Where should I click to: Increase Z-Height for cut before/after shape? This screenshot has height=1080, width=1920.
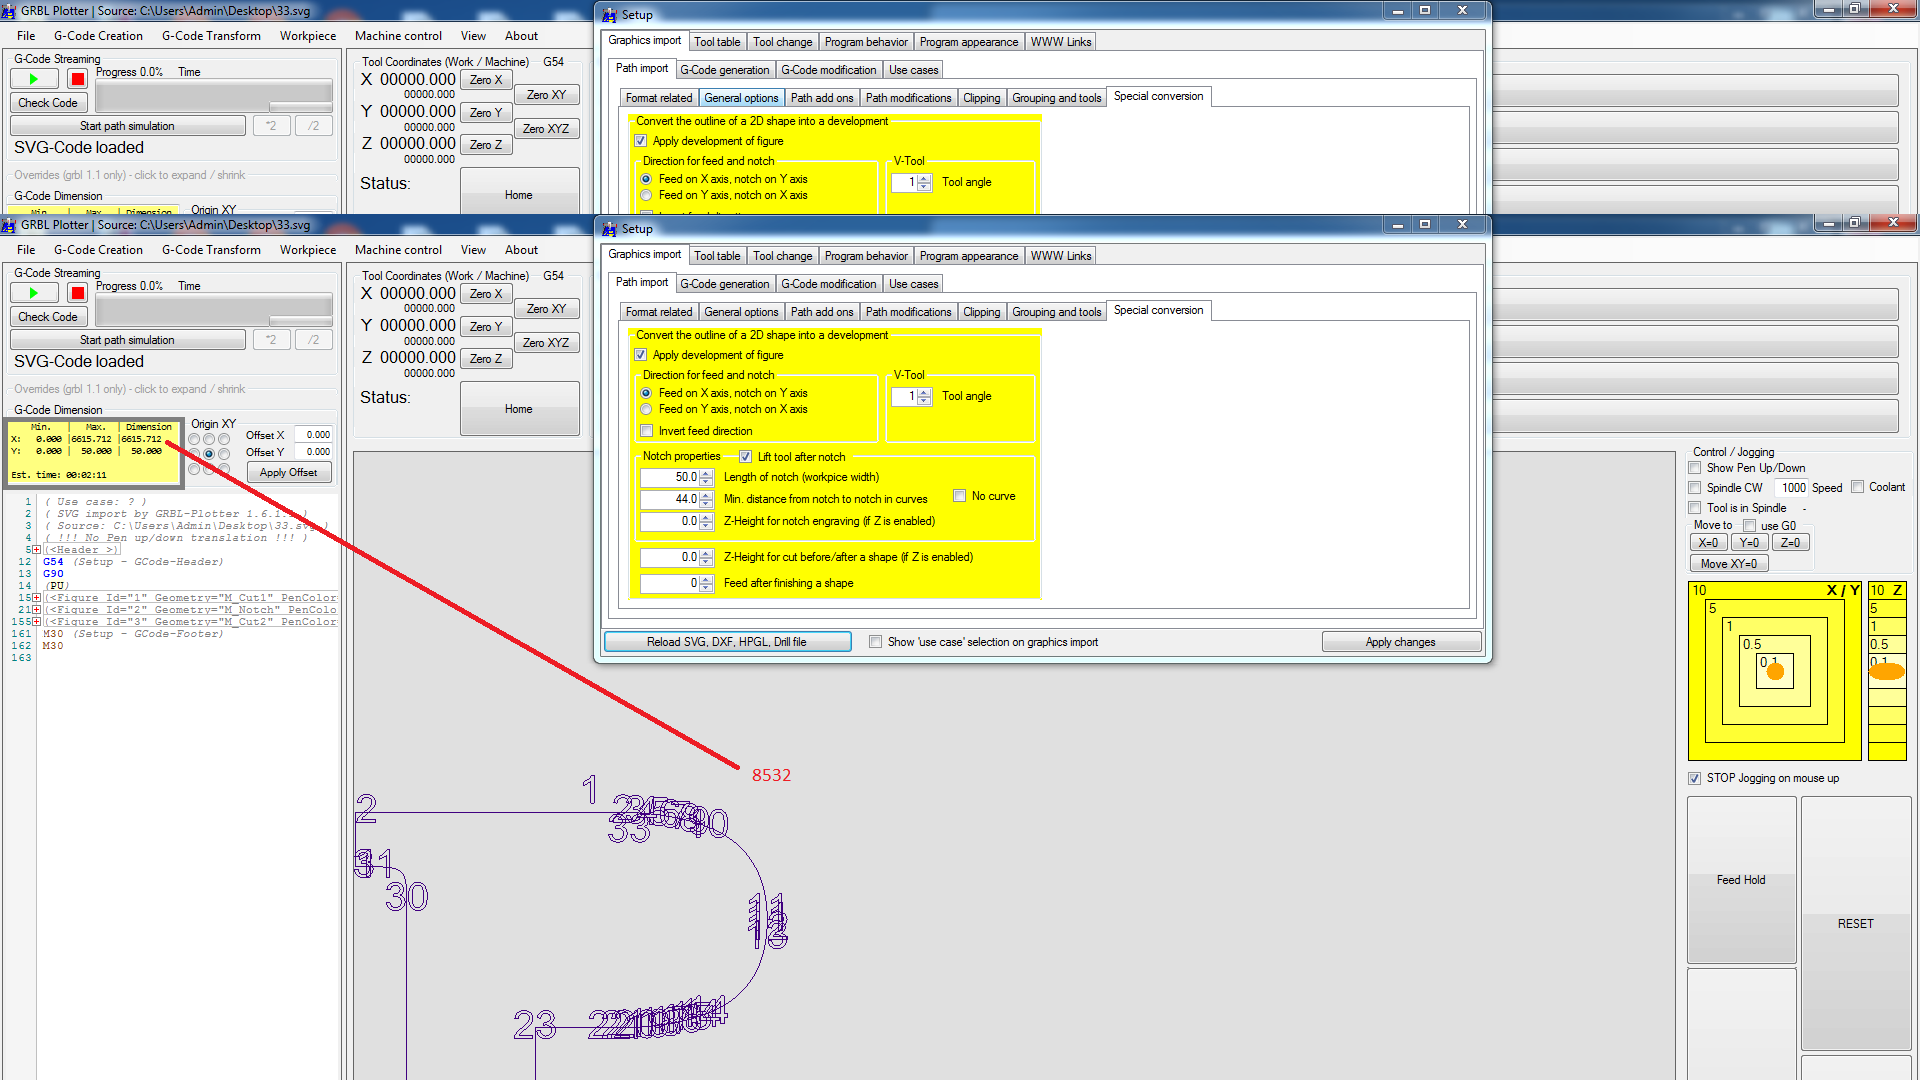pyautogui.click(x=706, y=553)
